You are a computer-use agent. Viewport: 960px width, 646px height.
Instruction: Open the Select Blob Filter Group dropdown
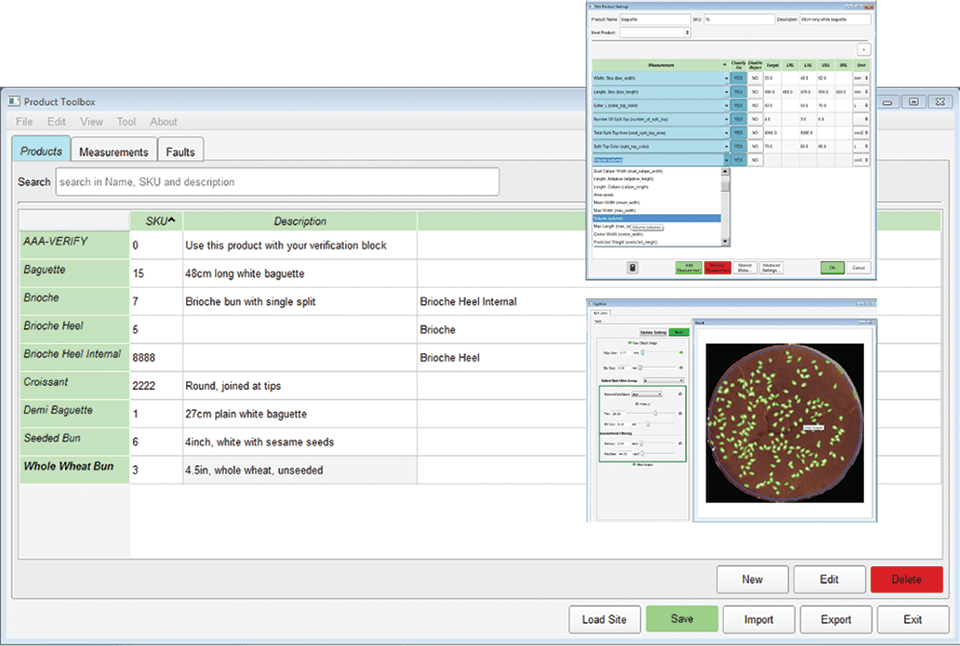coord(664,380)
